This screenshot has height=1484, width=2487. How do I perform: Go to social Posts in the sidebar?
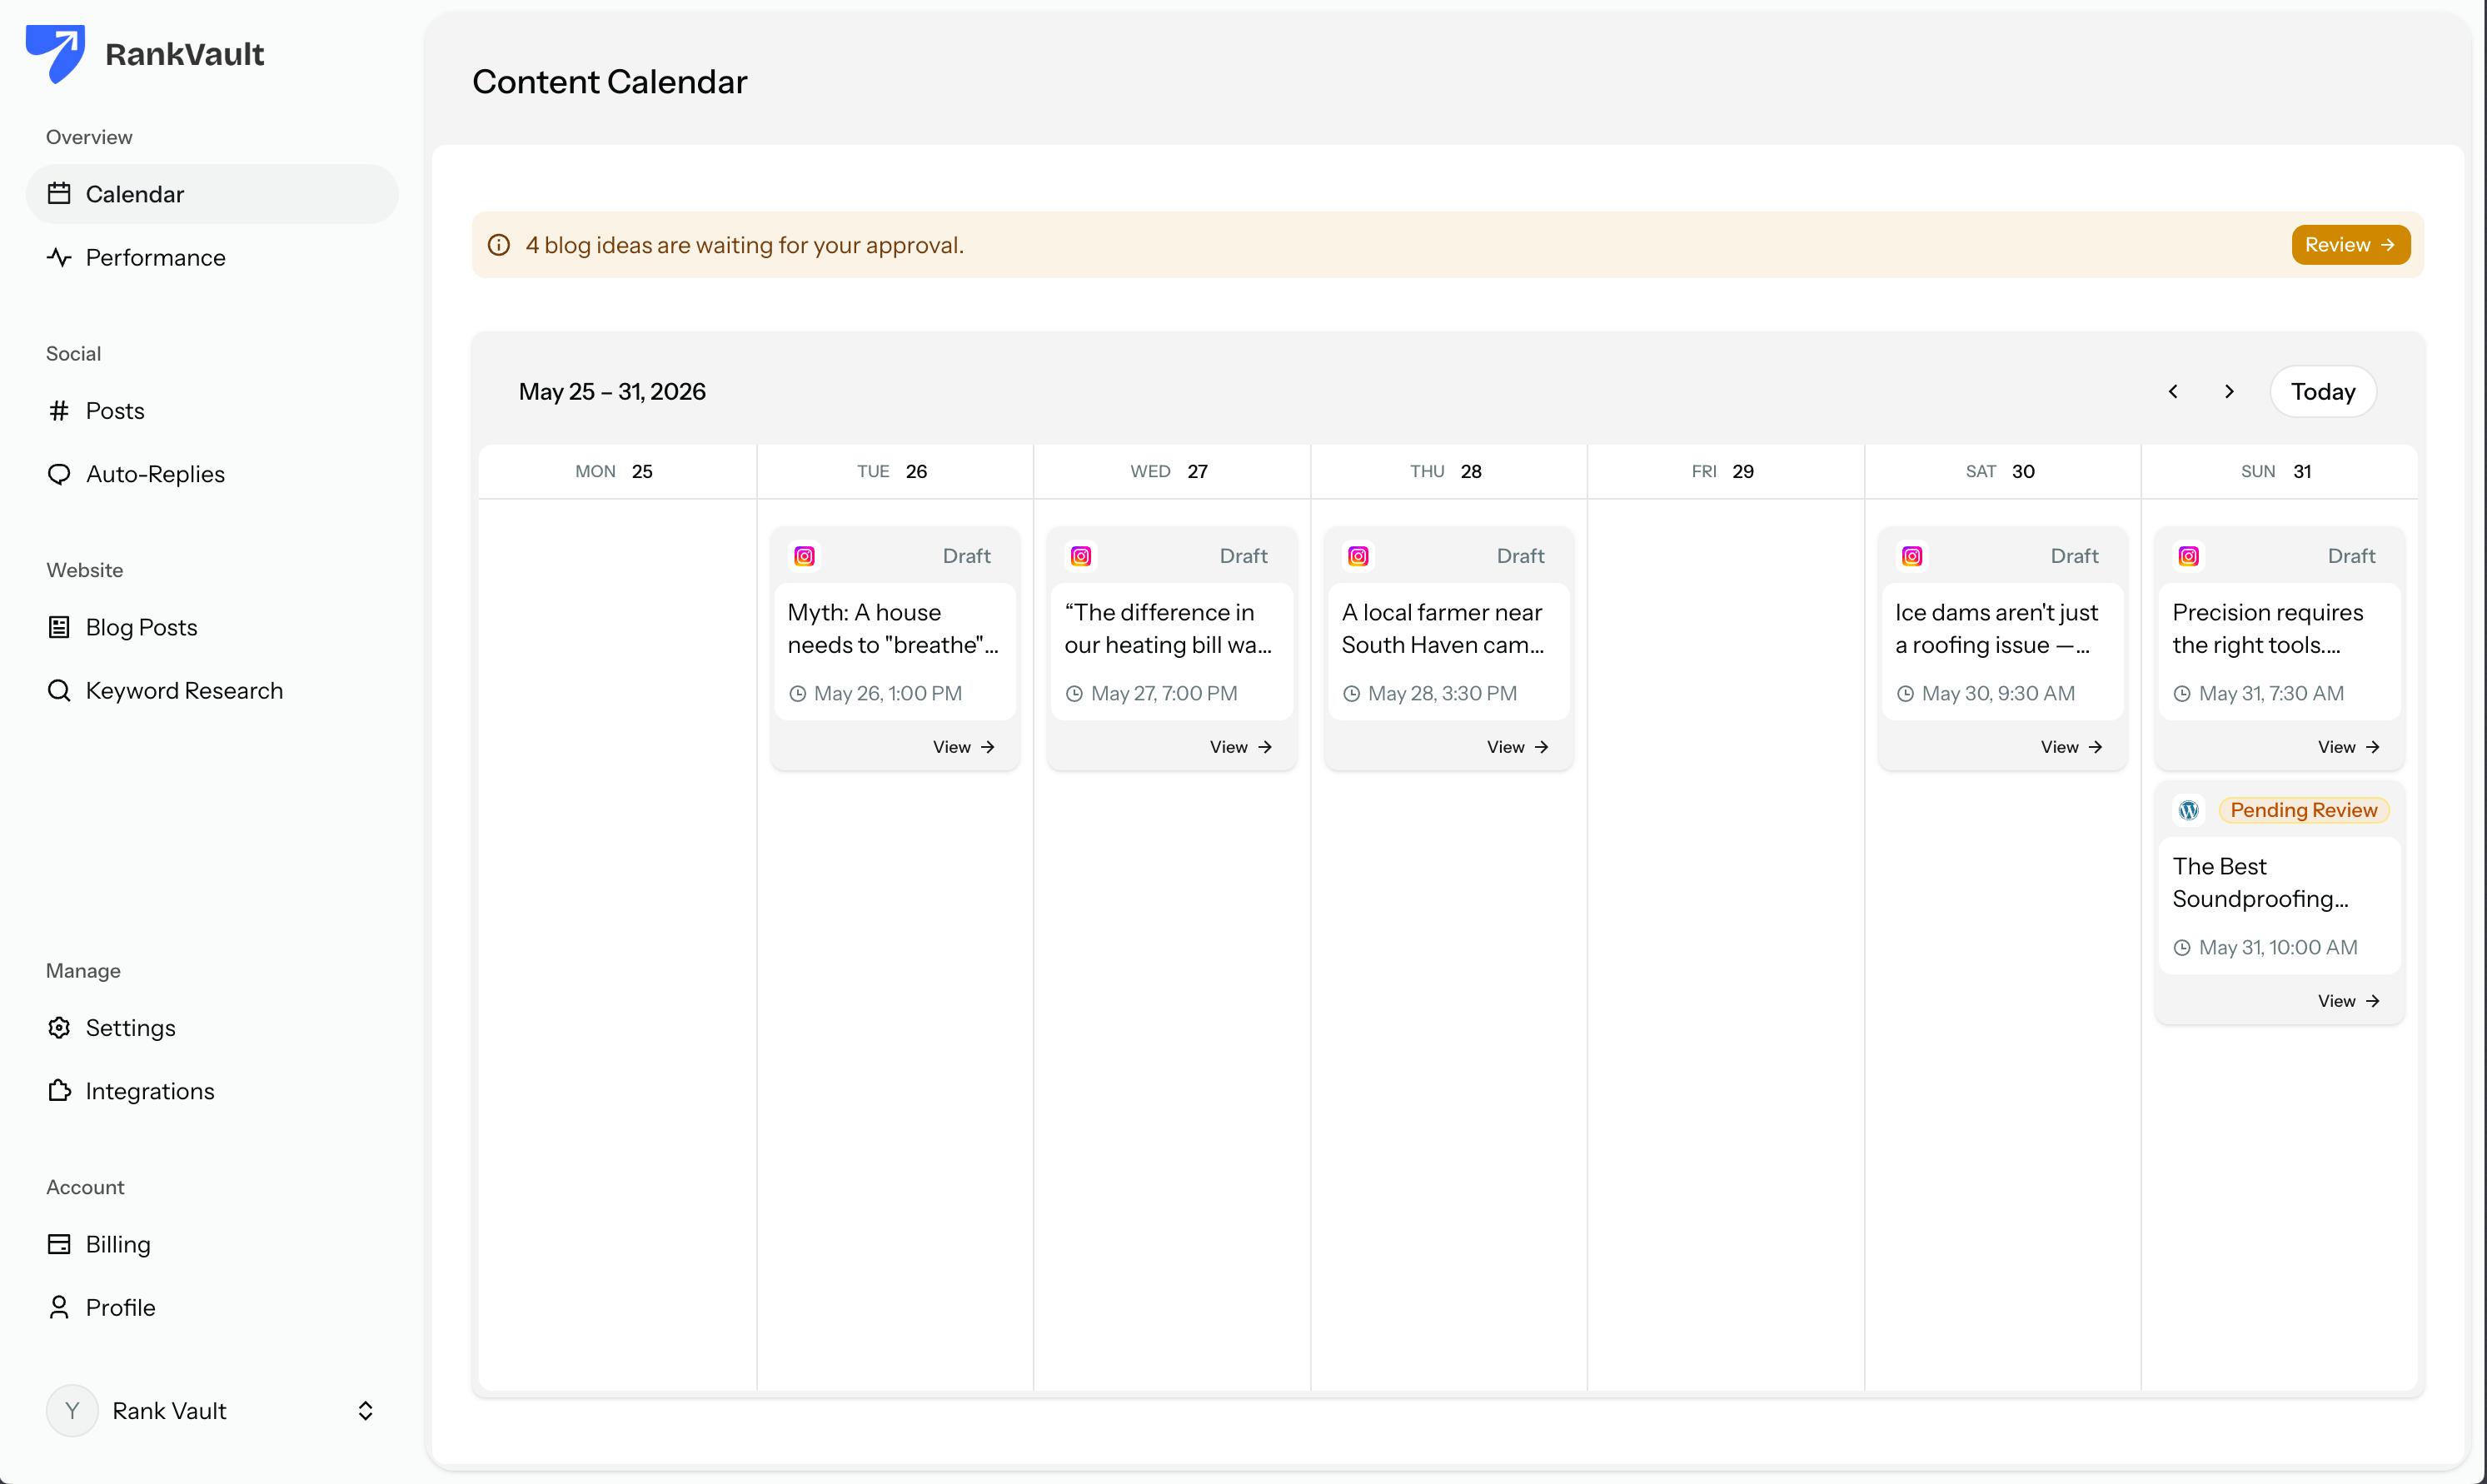212,411
